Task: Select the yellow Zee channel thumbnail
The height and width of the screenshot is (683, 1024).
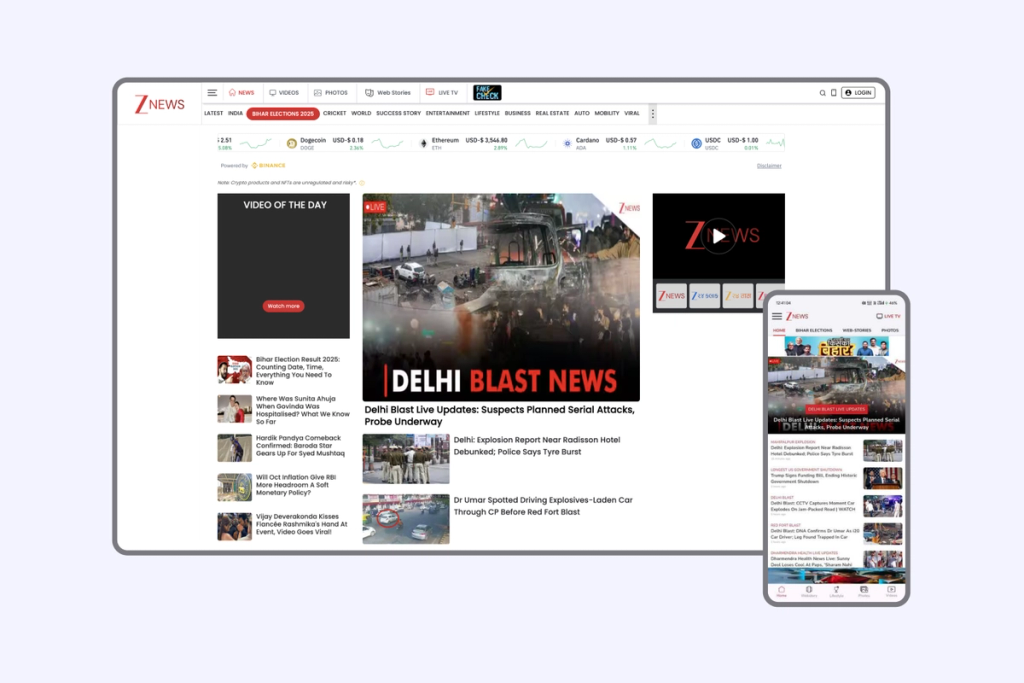Action: click(x=738, y=296)
